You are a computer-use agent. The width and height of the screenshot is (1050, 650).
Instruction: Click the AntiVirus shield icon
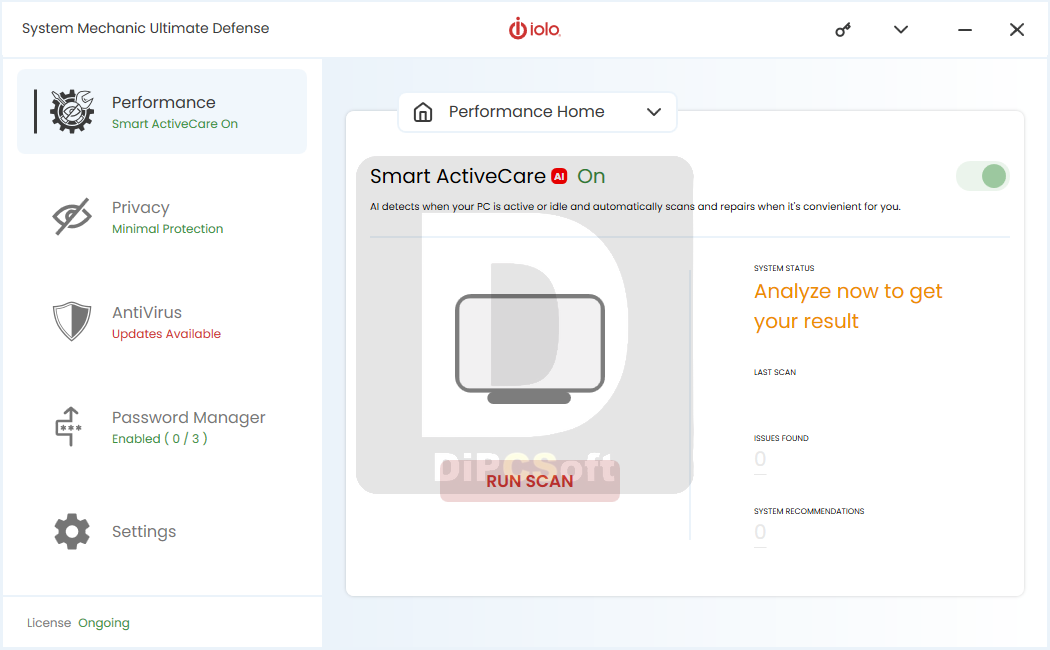point(72,321)
